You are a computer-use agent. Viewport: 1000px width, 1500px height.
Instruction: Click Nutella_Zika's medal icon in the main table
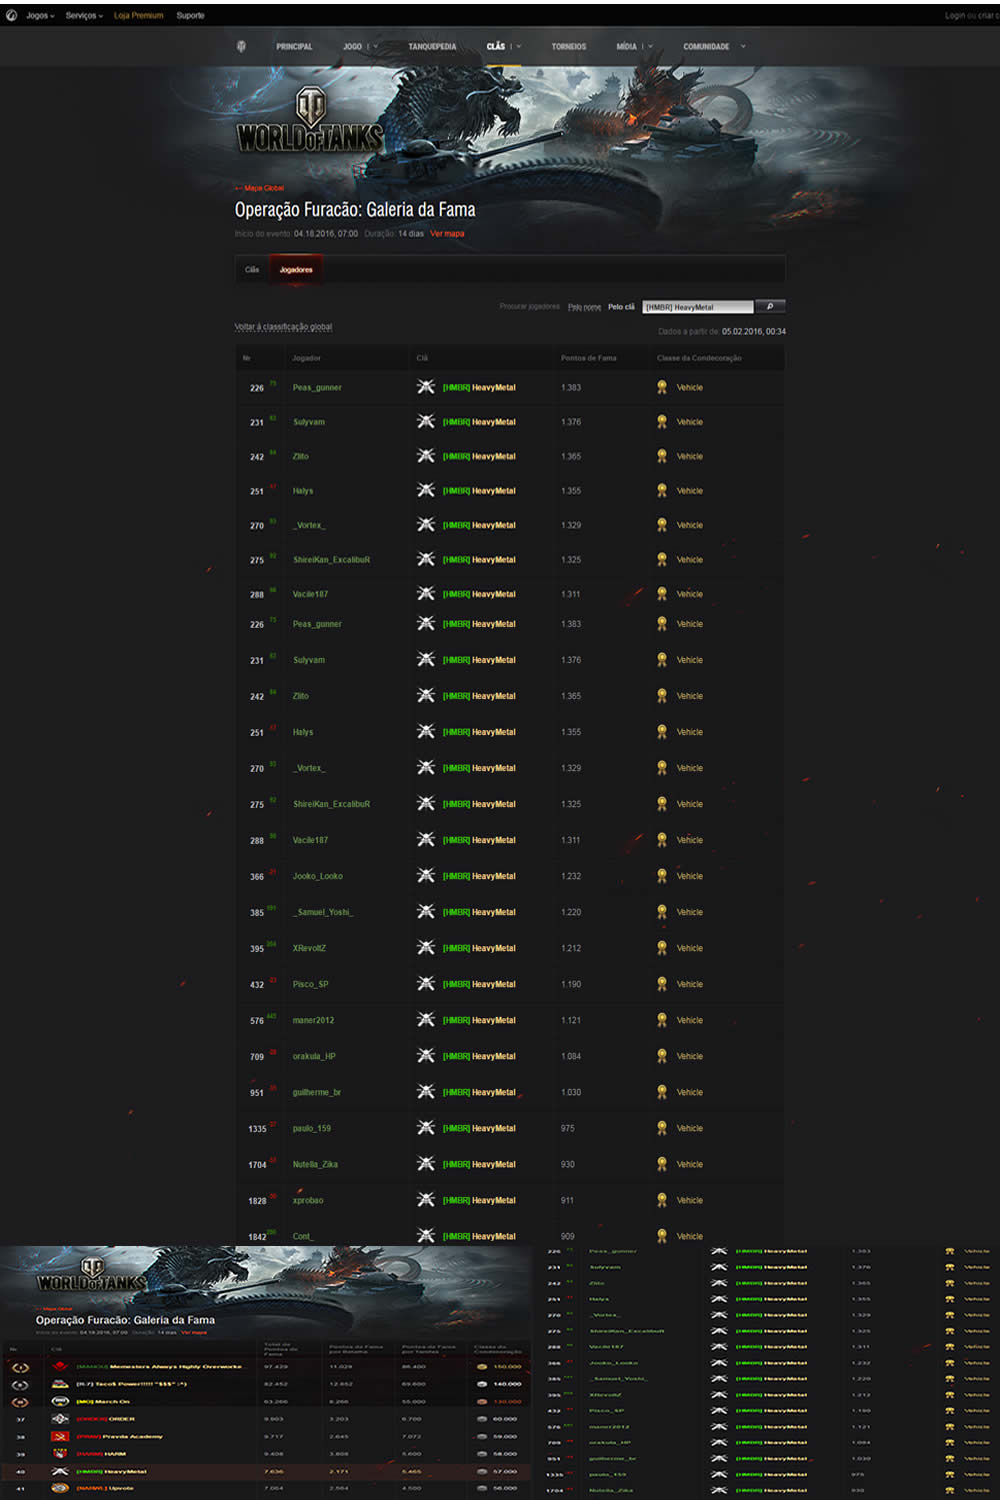coord(662,1163)
